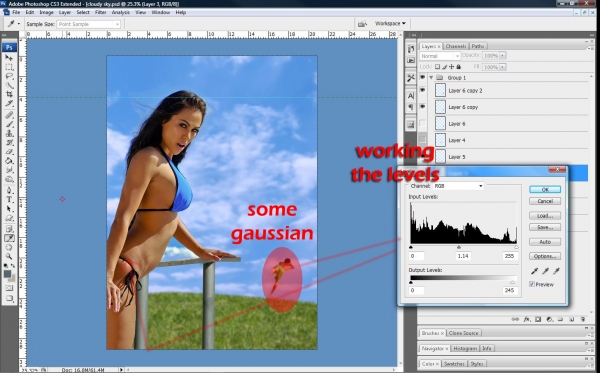Select the Brush tool

(x=9, y=124)
